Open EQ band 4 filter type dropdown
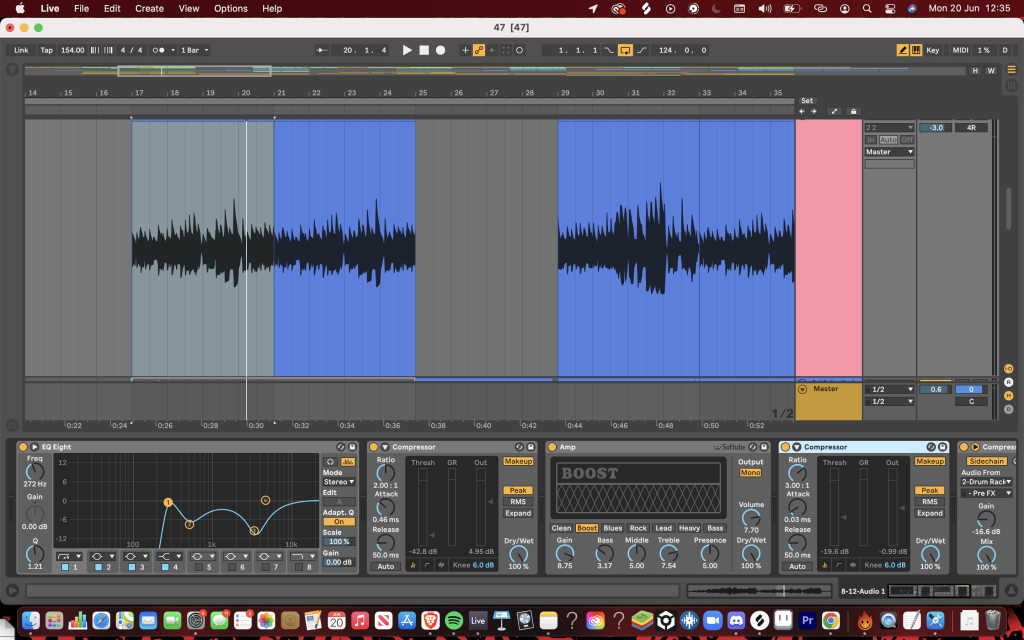Viewport: 1024px width, 640px height. pyautogui.click(x=169, y=556)
